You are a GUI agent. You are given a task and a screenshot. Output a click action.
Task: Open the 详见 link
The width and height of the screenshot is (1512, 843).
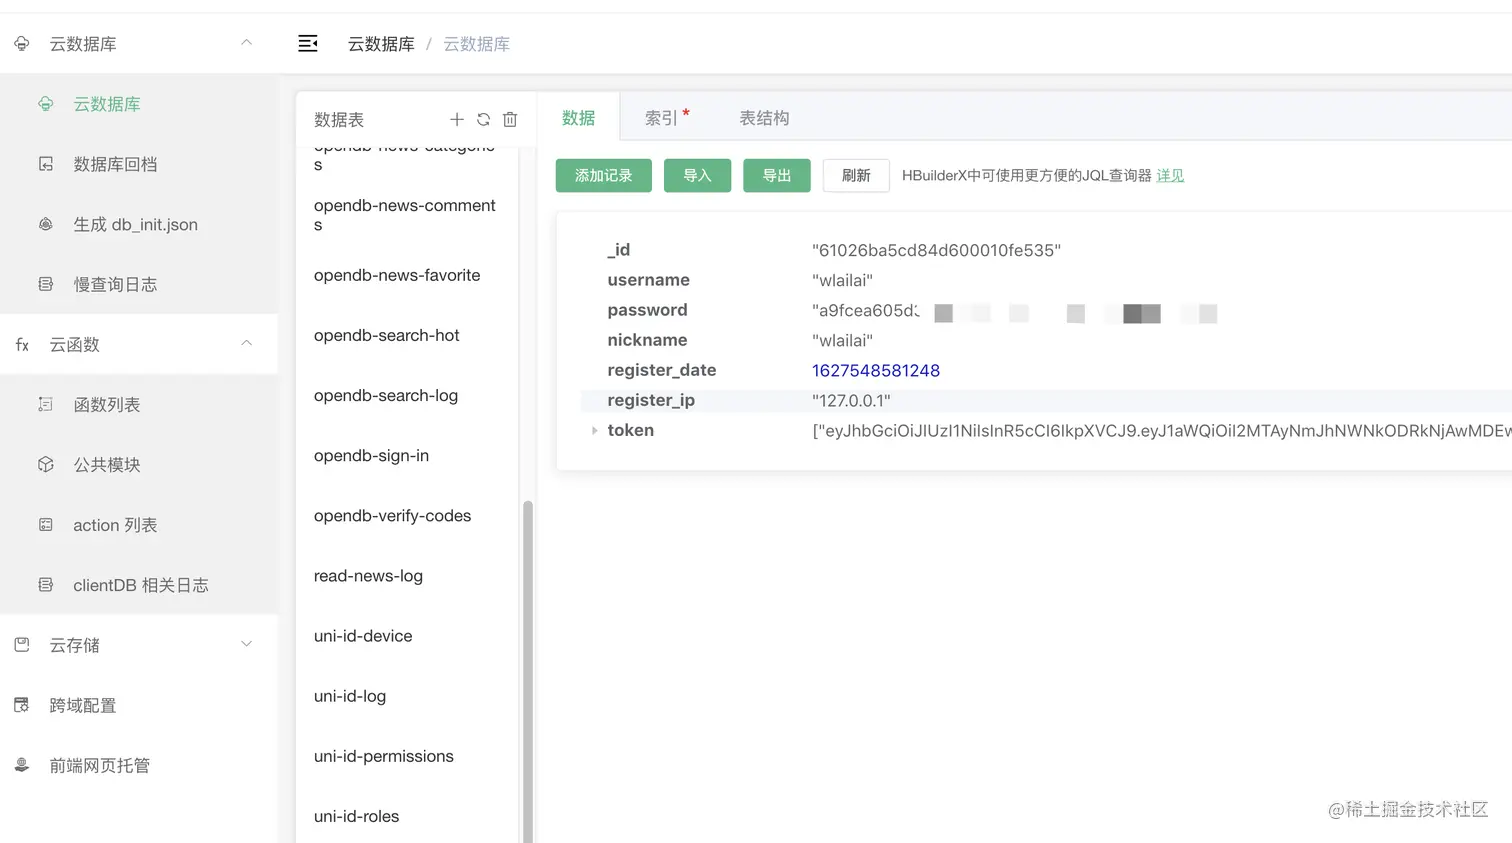(1170, 175)
